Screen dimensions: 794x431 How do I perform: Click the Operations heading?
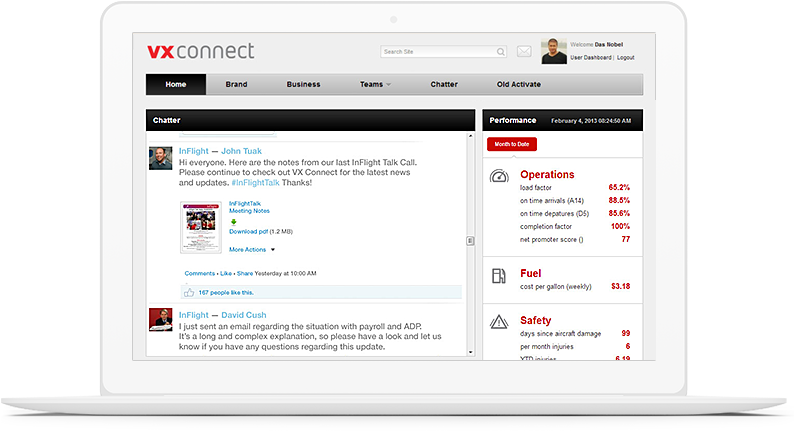(x=547, y=175)
